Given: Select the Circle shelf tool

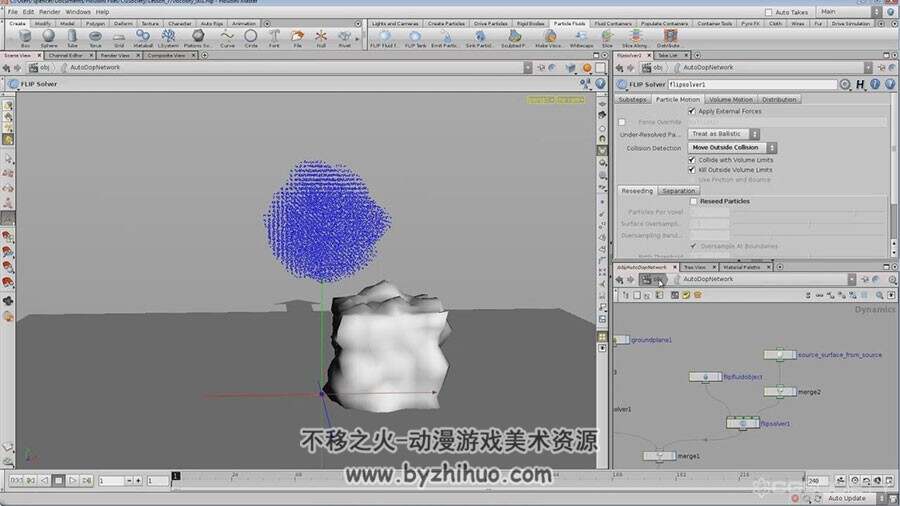Looking at the screenshot, I should (251, 38).
